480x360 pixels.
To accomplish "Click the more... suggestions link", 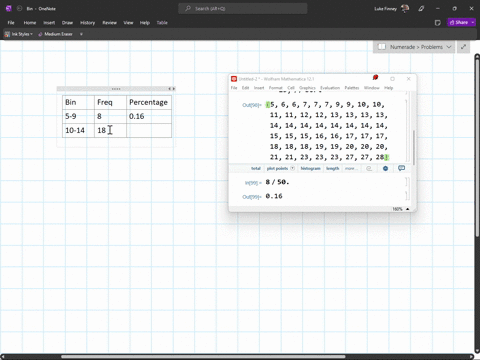I will coord(351,168).
